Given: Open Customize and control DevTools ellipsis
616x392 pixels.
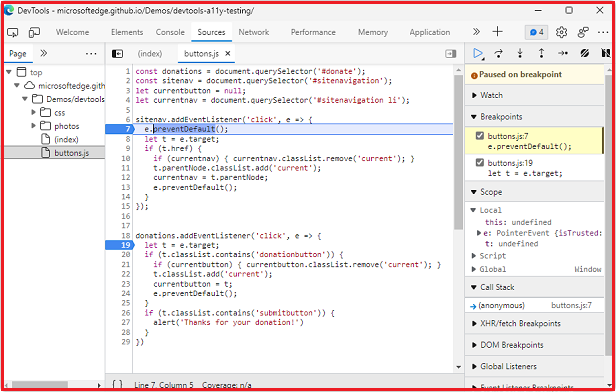Looking at the screenshot, I should coord(603,32).
